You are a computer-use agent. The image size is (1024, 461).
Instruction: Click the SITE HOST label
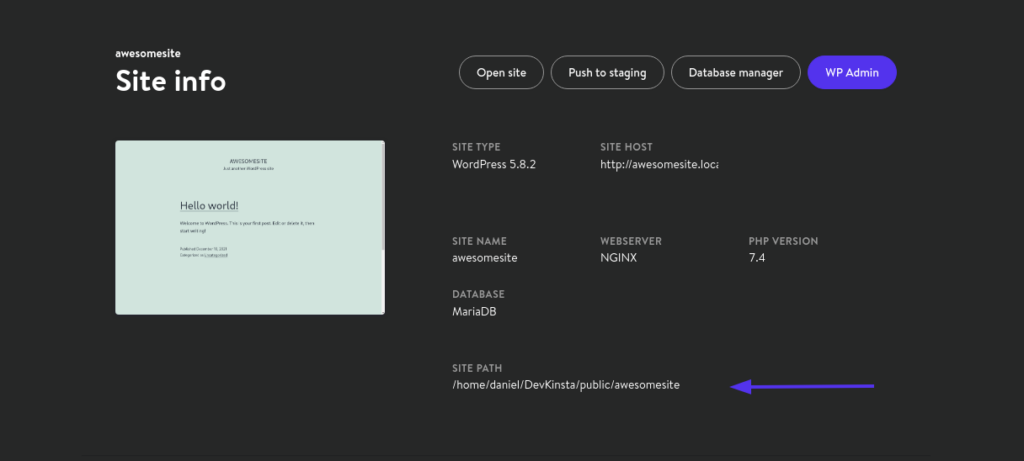(626, 148)
